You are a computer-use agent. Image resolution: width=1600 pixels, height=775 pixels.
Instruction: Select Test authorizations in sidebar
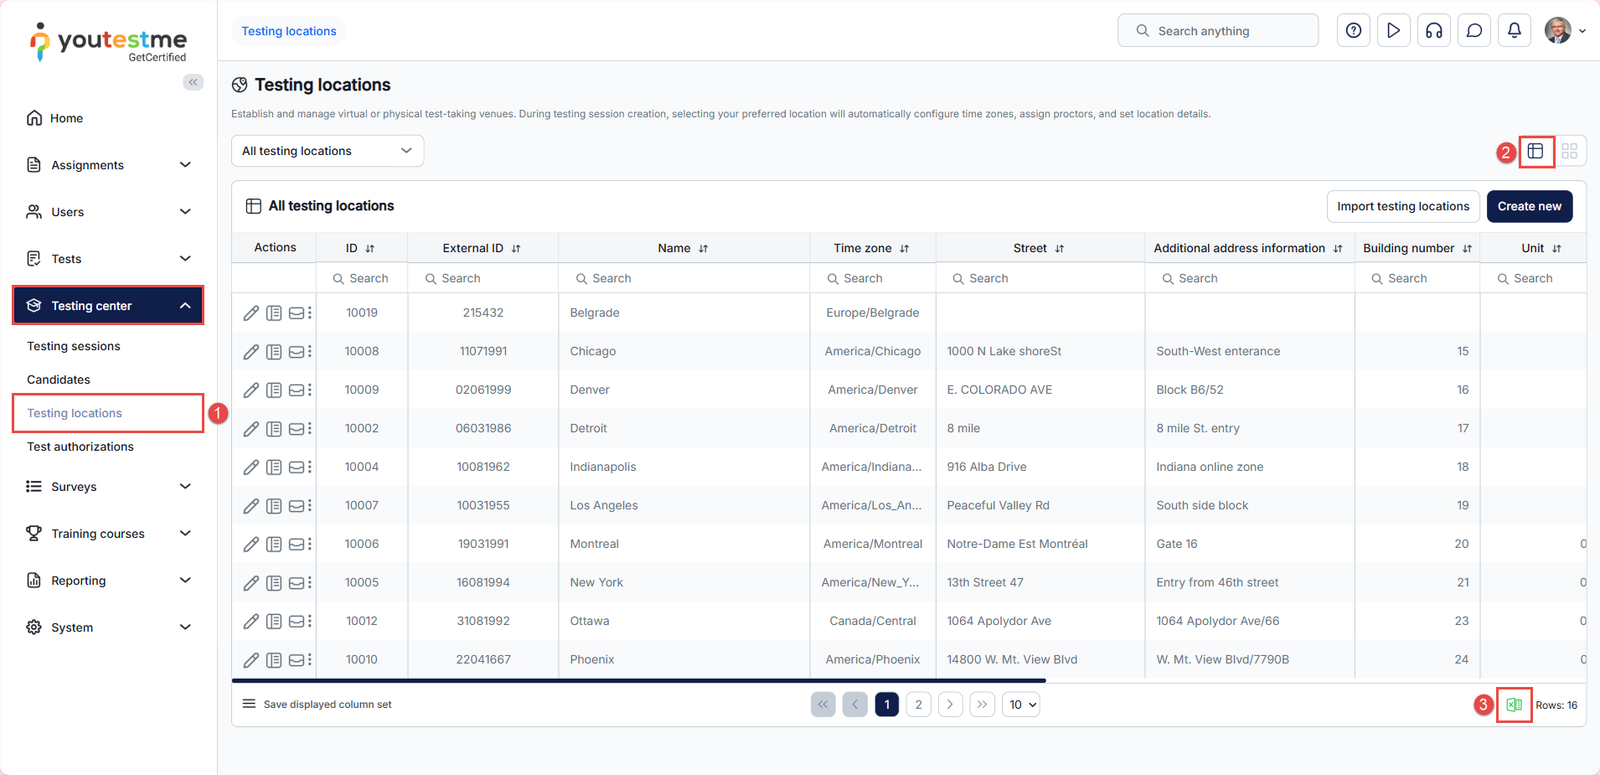[80, 447]
